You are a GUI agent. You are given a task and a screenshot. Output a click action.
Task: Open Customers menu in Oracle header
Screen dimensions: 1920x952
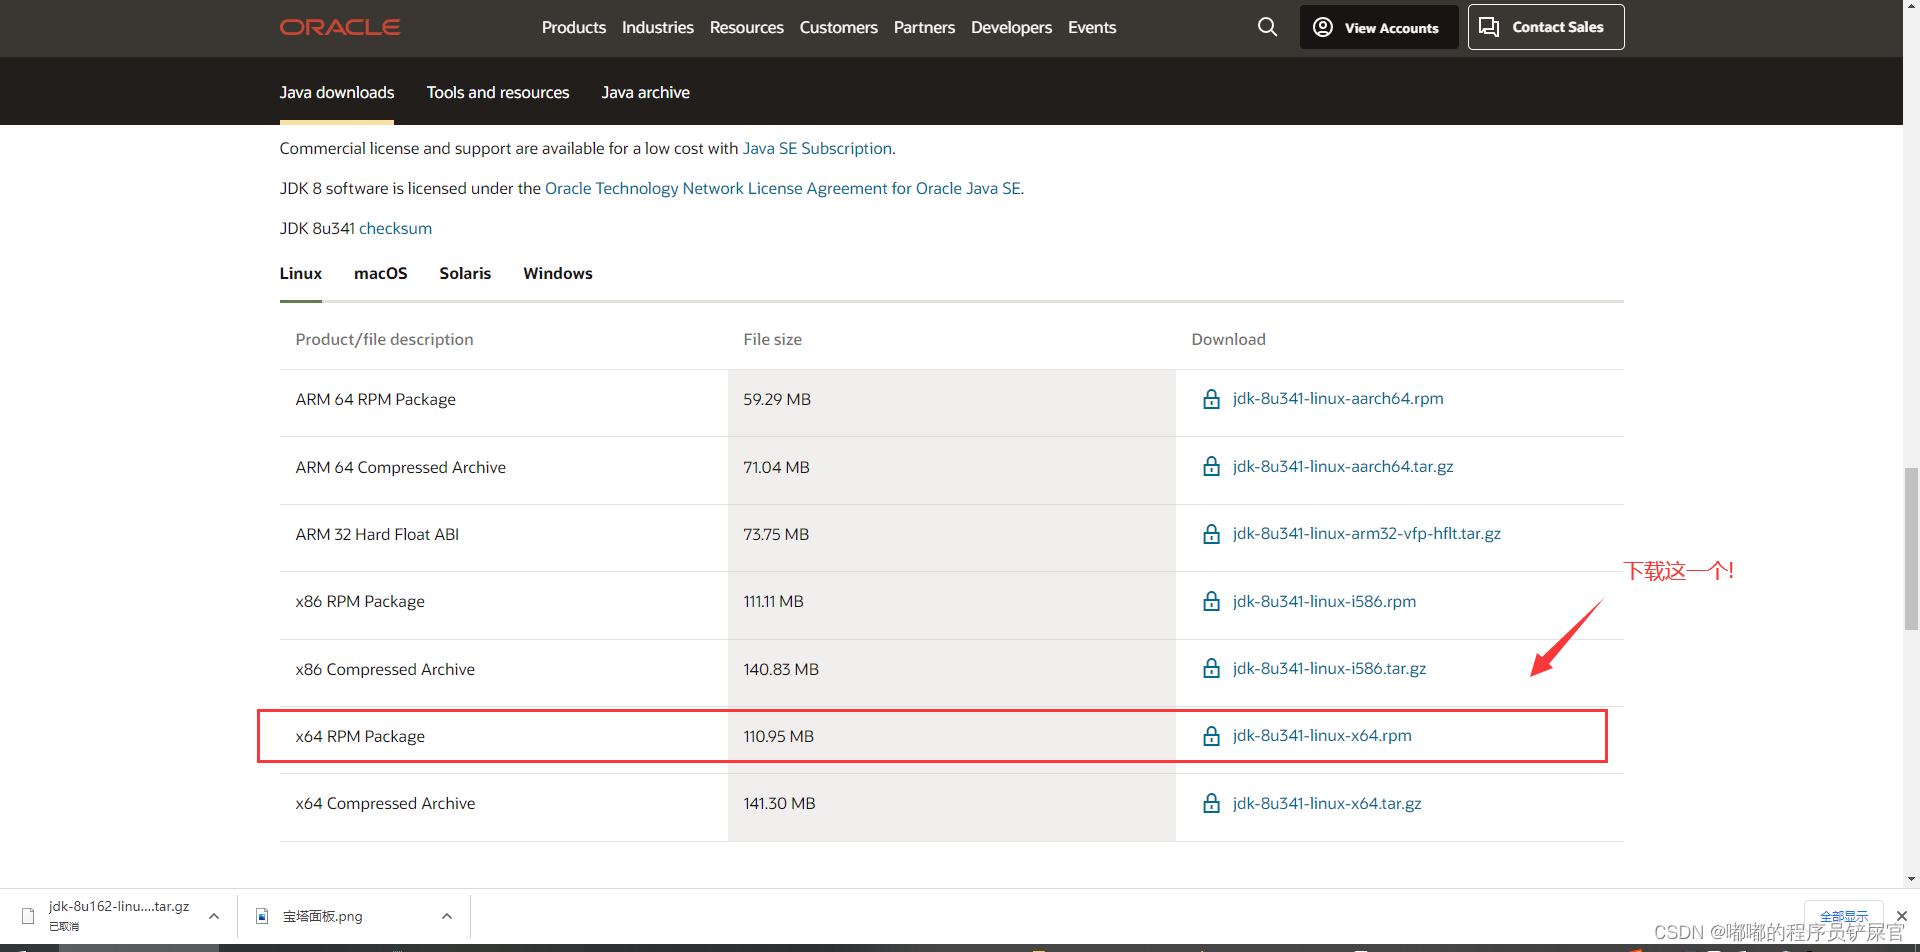click(x=839, y=27)
